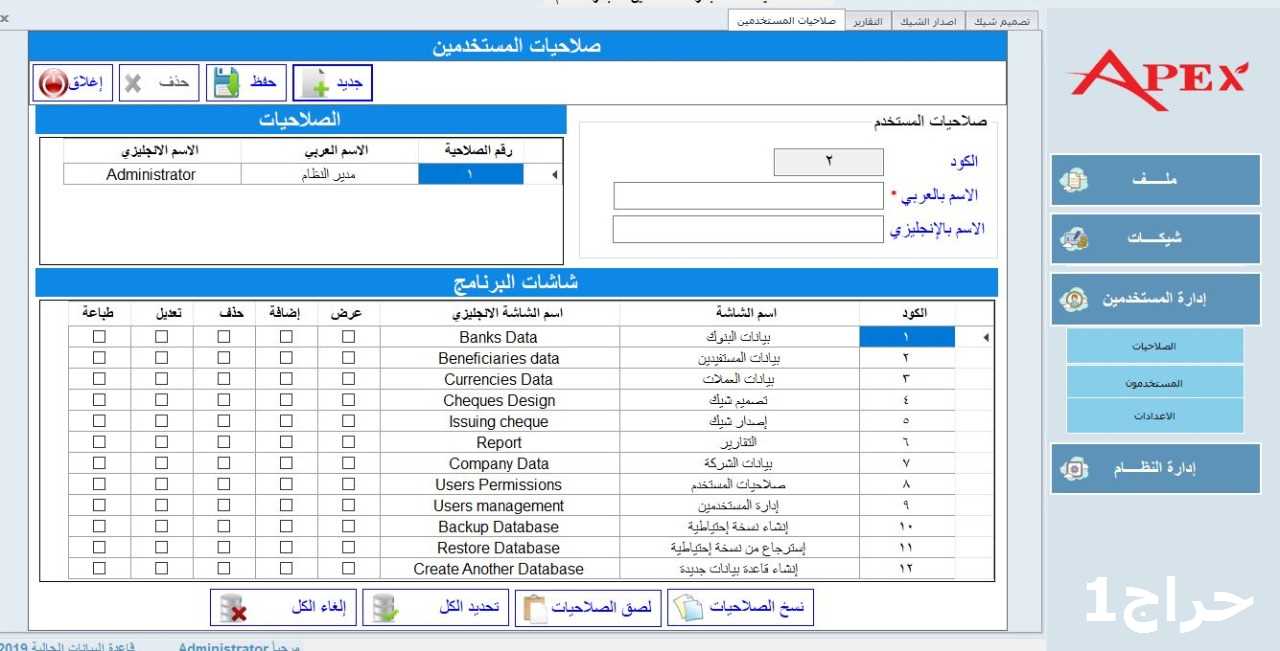The image size is (1280, 651).
Task: Open the شيكات (Cheques) sidebar section
Action: [x=1155, y=239]
